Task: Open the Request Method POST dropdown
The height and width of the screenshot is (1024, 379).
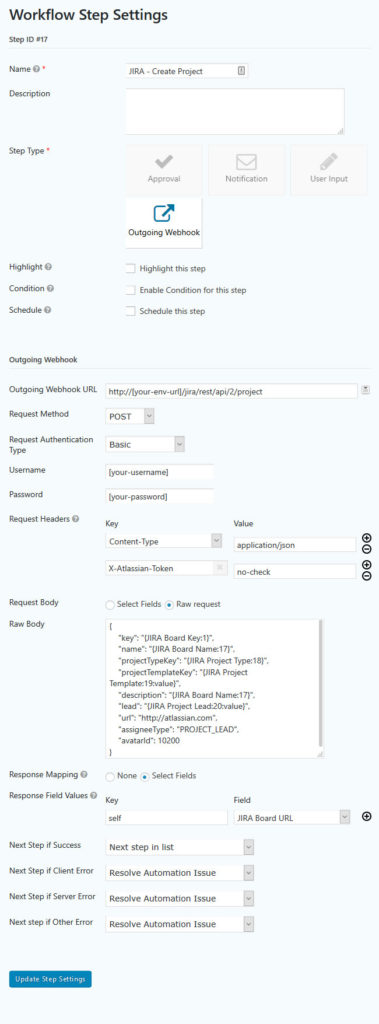Action: click(x=130, y=416)
